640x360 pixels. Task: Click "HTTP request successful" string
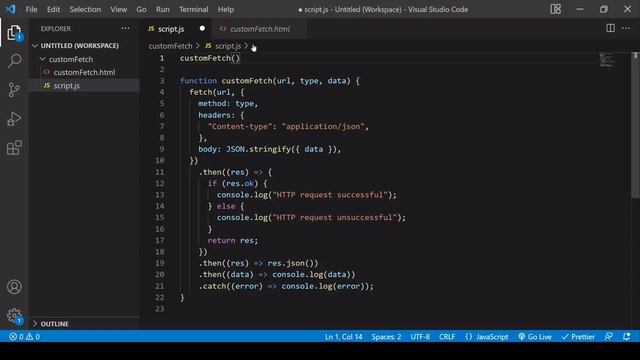330,195
